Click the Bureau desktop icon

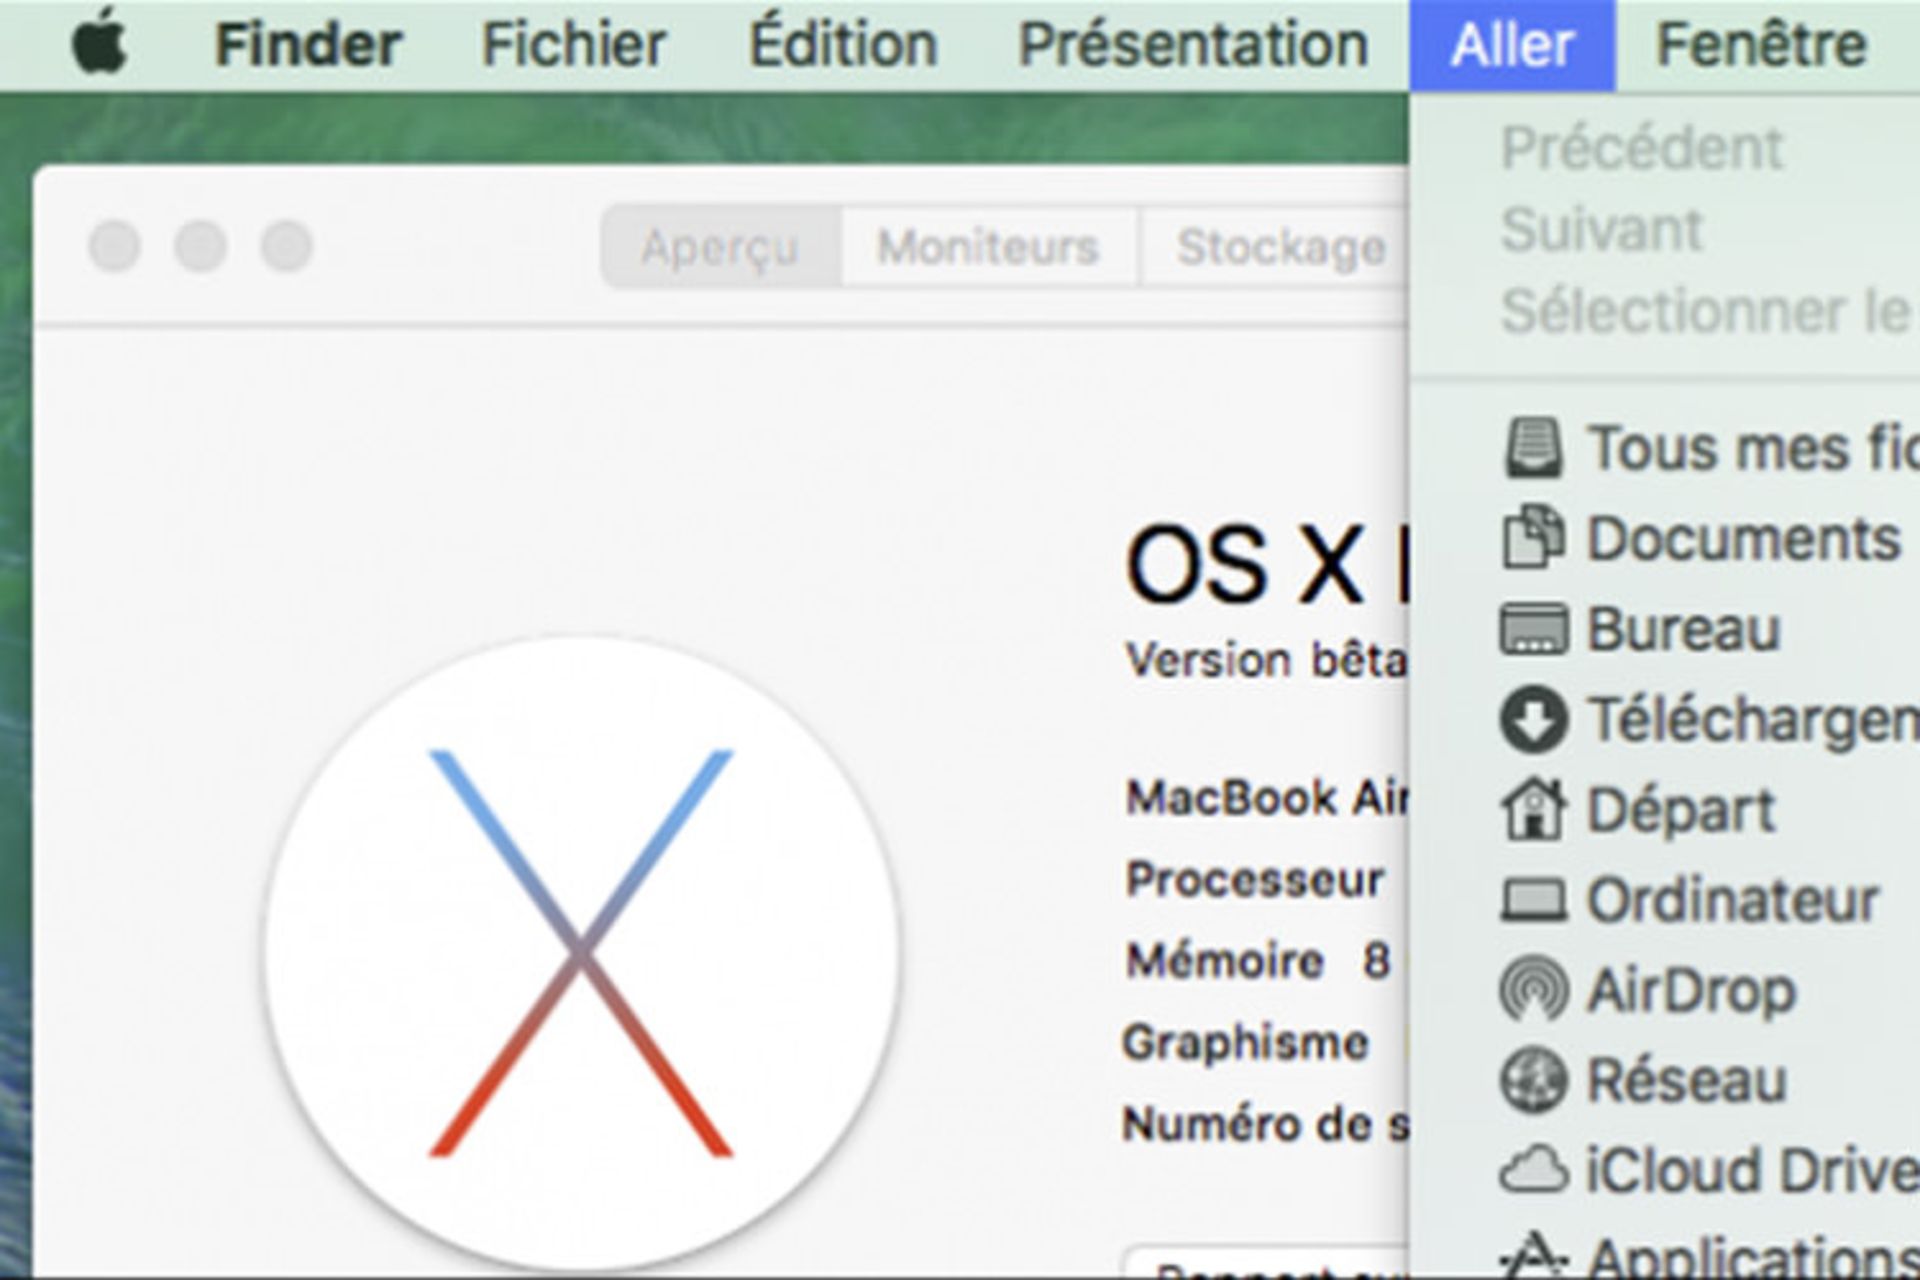coord(1533,629)
